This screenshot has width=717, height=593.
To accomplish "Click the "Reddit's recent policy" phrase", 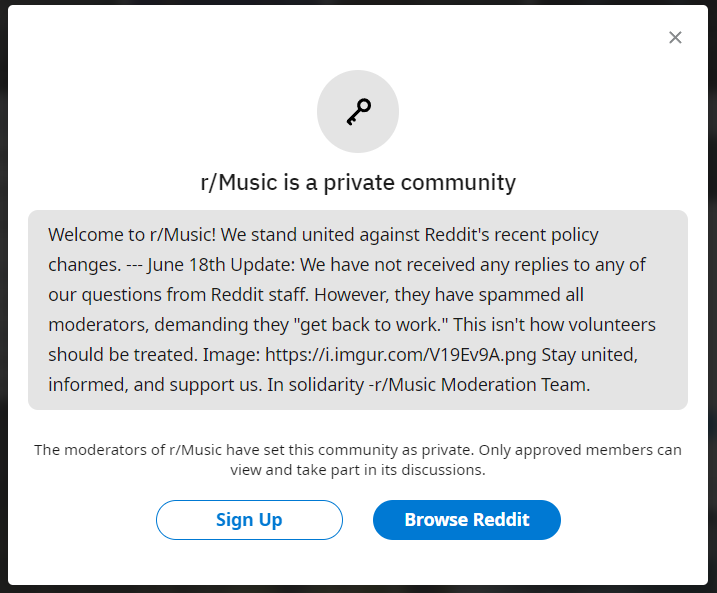I will coord(512,235).
